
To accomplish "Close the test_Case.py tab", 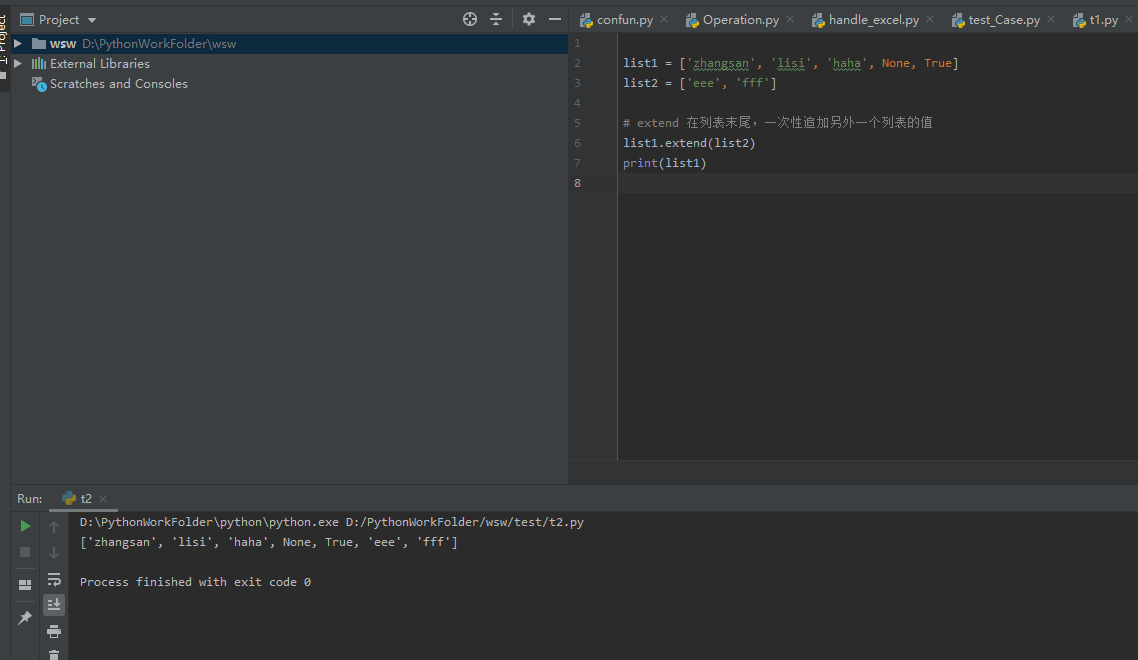I will pyautogui.click(x=1051, y=20).
